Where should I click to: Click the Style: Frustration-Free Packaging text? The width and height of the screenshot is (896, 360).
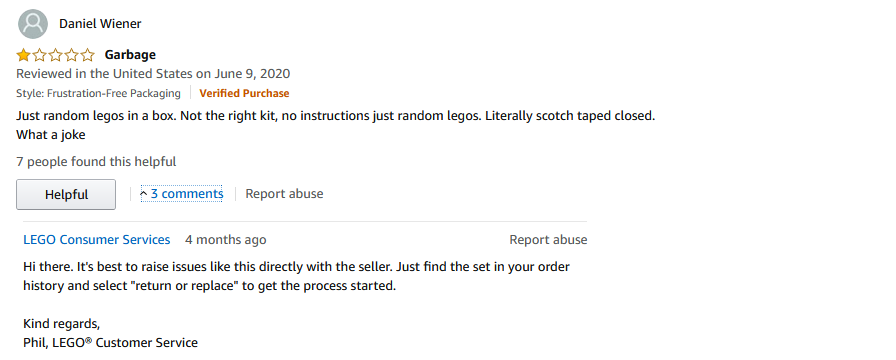pyautogui.click(x=98, y=93)
